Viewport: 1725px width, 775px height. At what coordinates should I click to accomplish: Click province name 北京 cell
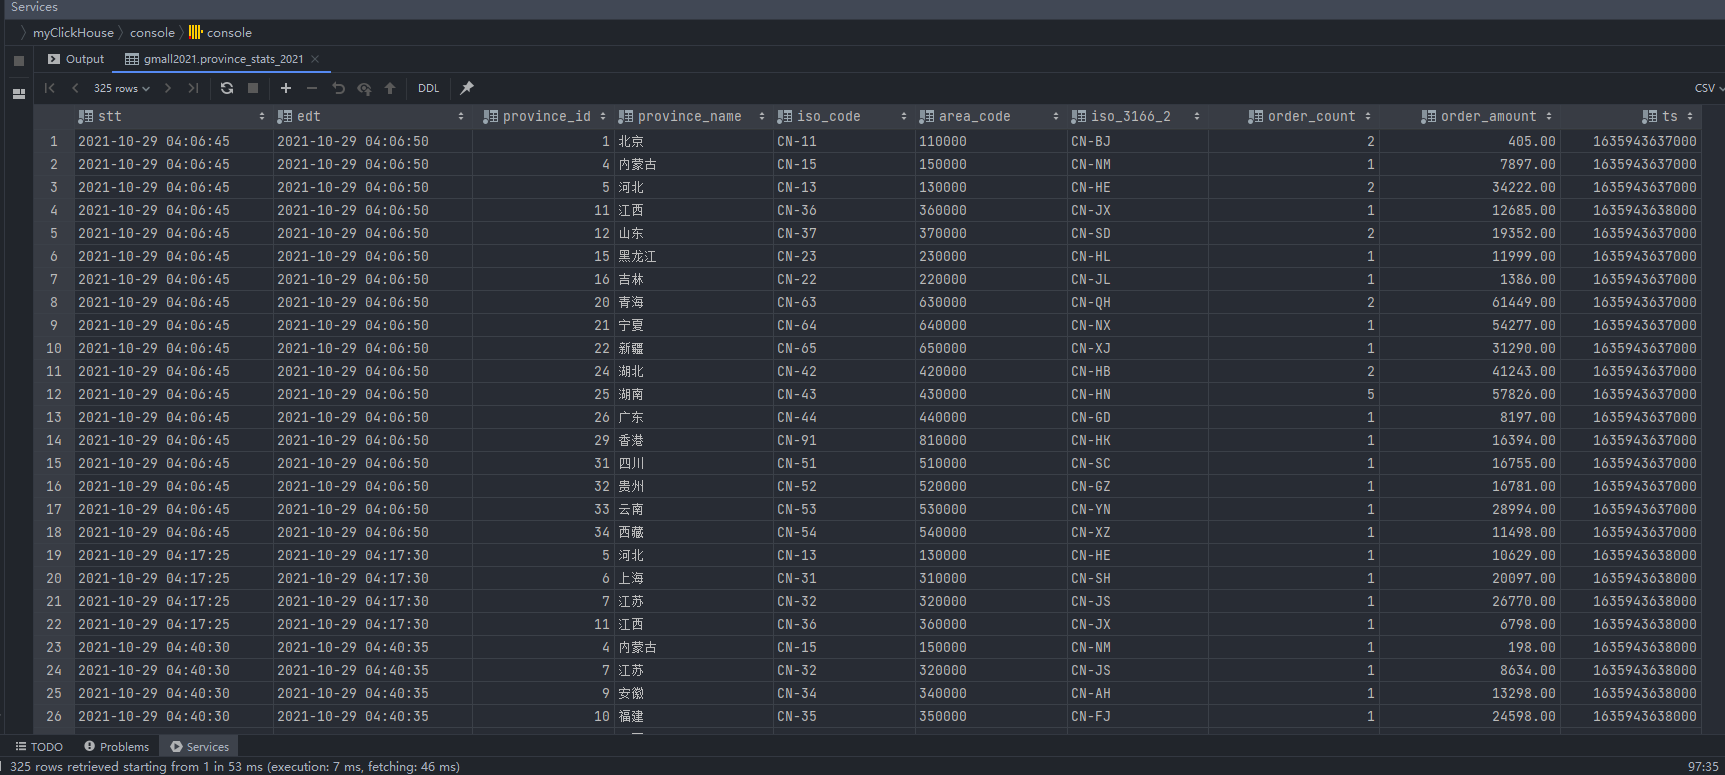(693, 142)
